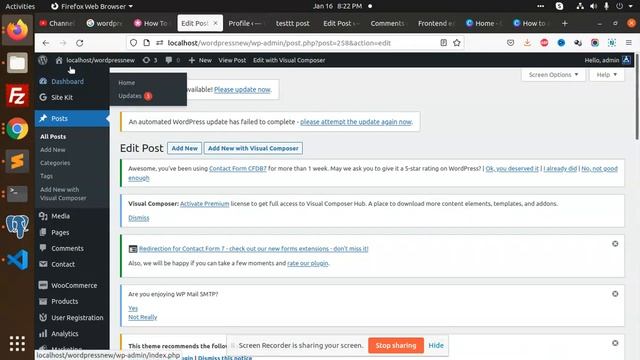Open the New content menu in the admin bar

pyautogui.click(x=200, y=60)
